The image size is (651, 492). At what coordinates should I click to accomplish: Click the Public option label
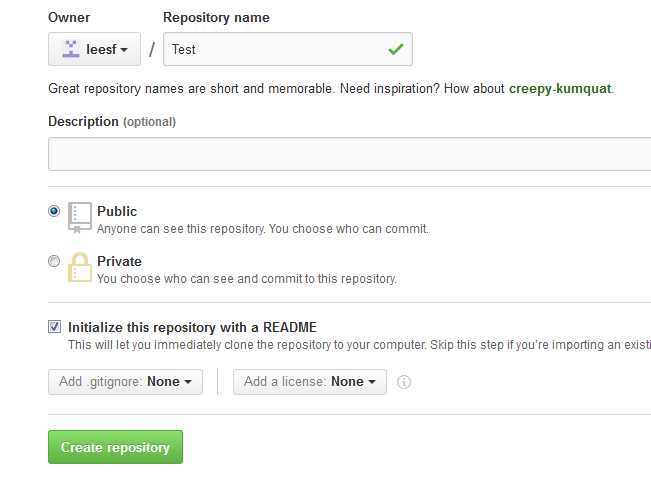[117, 211]
